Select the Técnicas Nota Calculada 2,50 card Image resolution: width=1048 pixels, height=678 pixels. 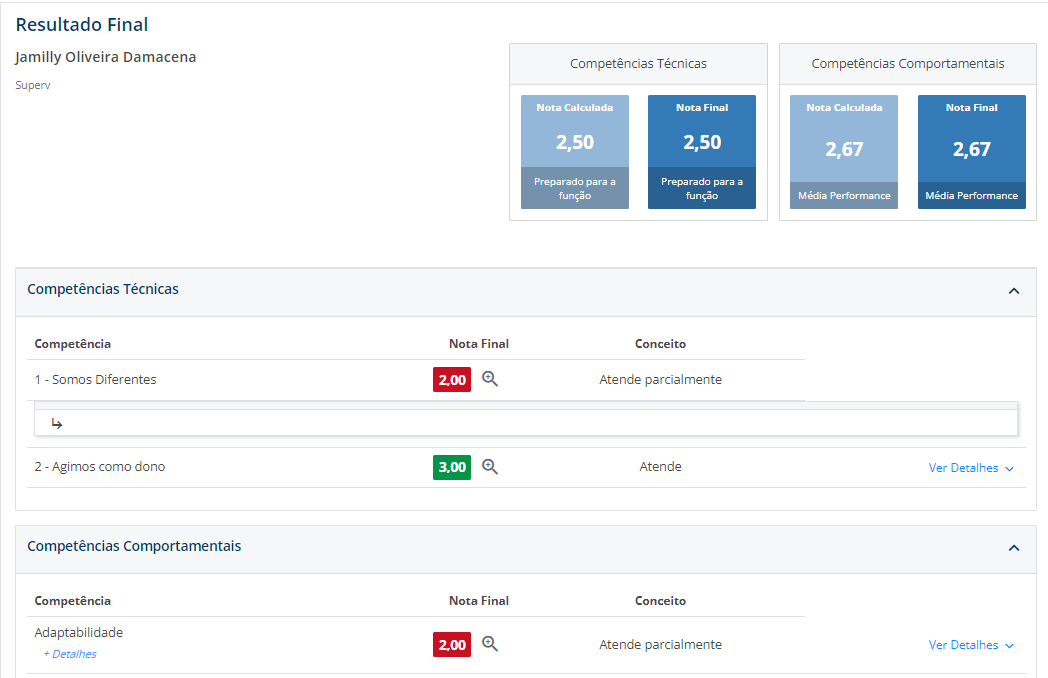pyautogui.click(x=575, y=151)
